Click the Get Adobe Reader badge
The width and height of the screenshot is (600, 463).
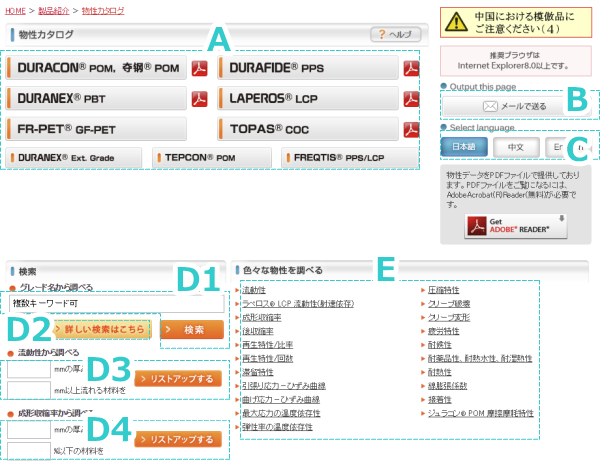[515, 226]
